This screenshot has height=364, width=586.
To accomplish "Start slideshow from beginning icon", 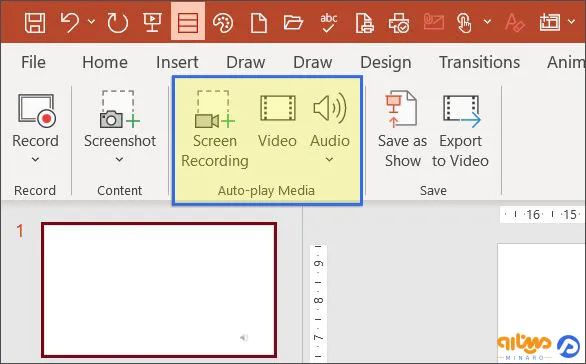I will [x=152, y=22].
